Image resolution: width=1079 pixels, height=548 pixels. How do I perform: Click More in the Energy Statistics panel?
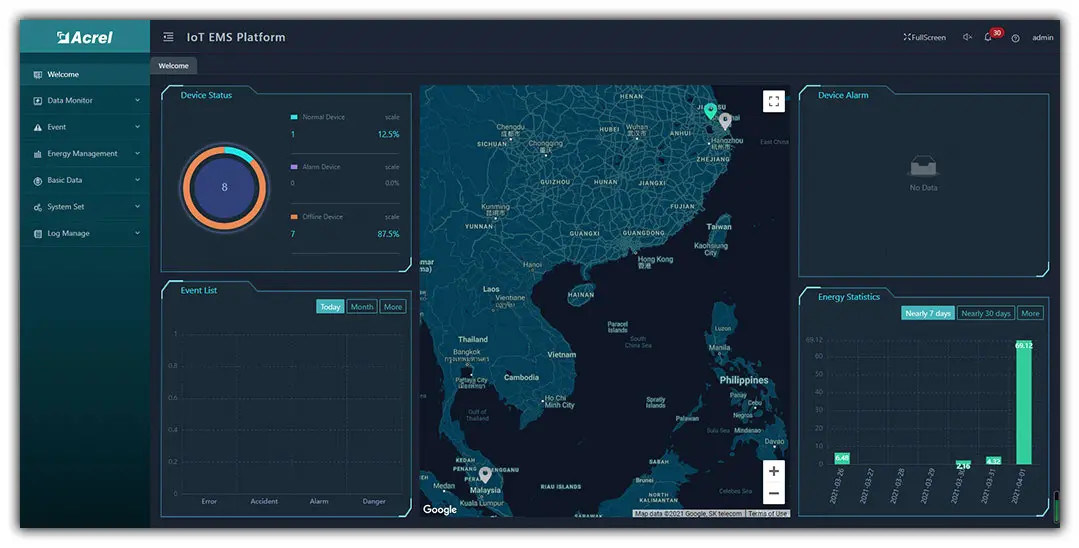(1030, 313)
